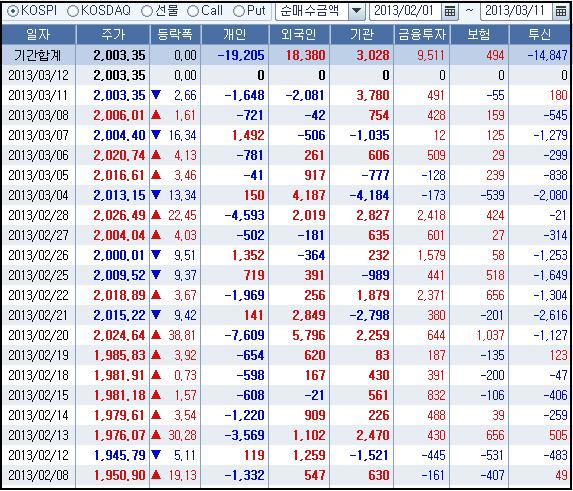The image size is (573, 491).
Task: Click the 개인 column header
Action: (235, 34)
